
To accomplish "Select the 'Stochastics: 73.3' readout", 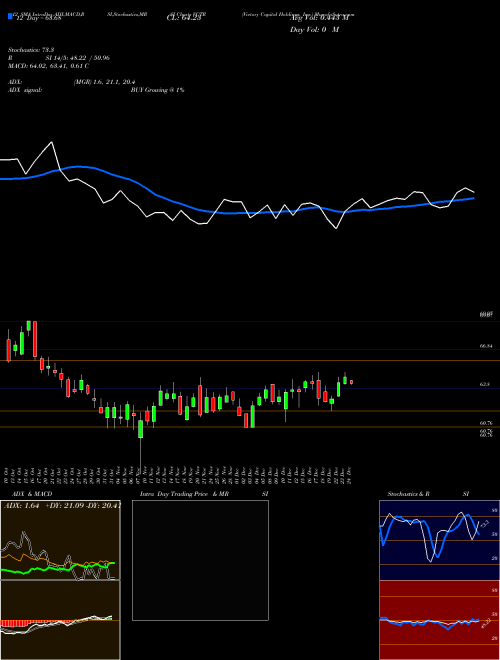I will pyautogui.click(x=30, y=50).
